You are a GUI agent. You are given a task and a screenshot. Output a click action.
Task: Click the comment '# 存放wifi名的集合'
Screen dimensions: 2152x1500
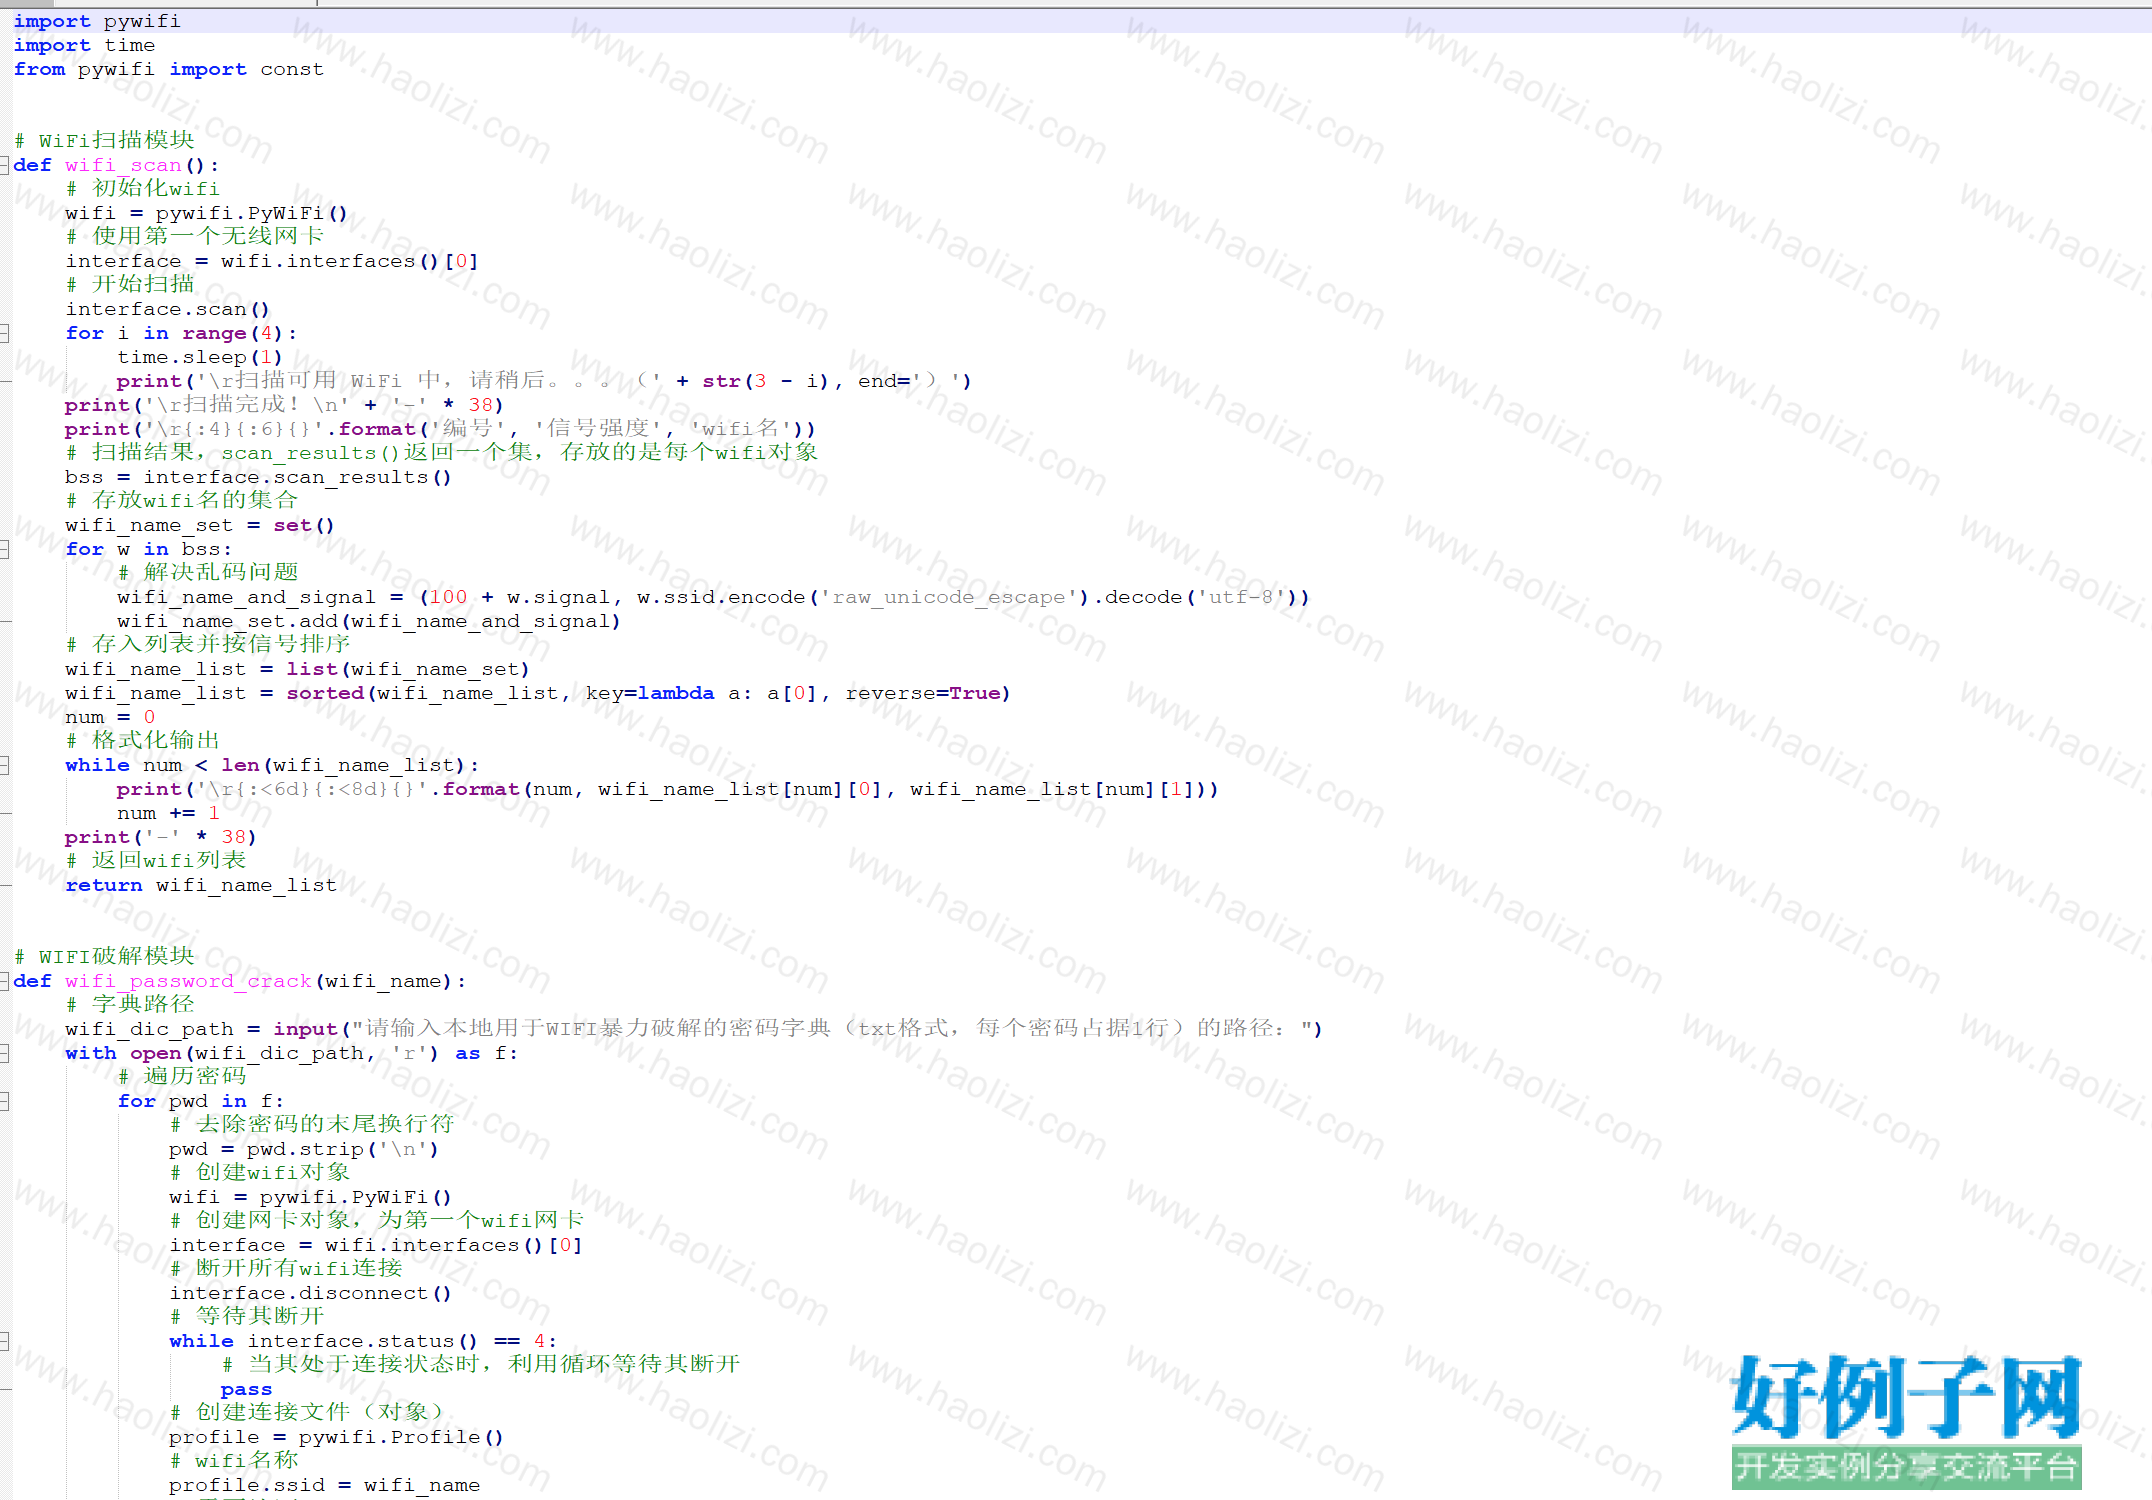pyautogui.click(x=182, y=501)
